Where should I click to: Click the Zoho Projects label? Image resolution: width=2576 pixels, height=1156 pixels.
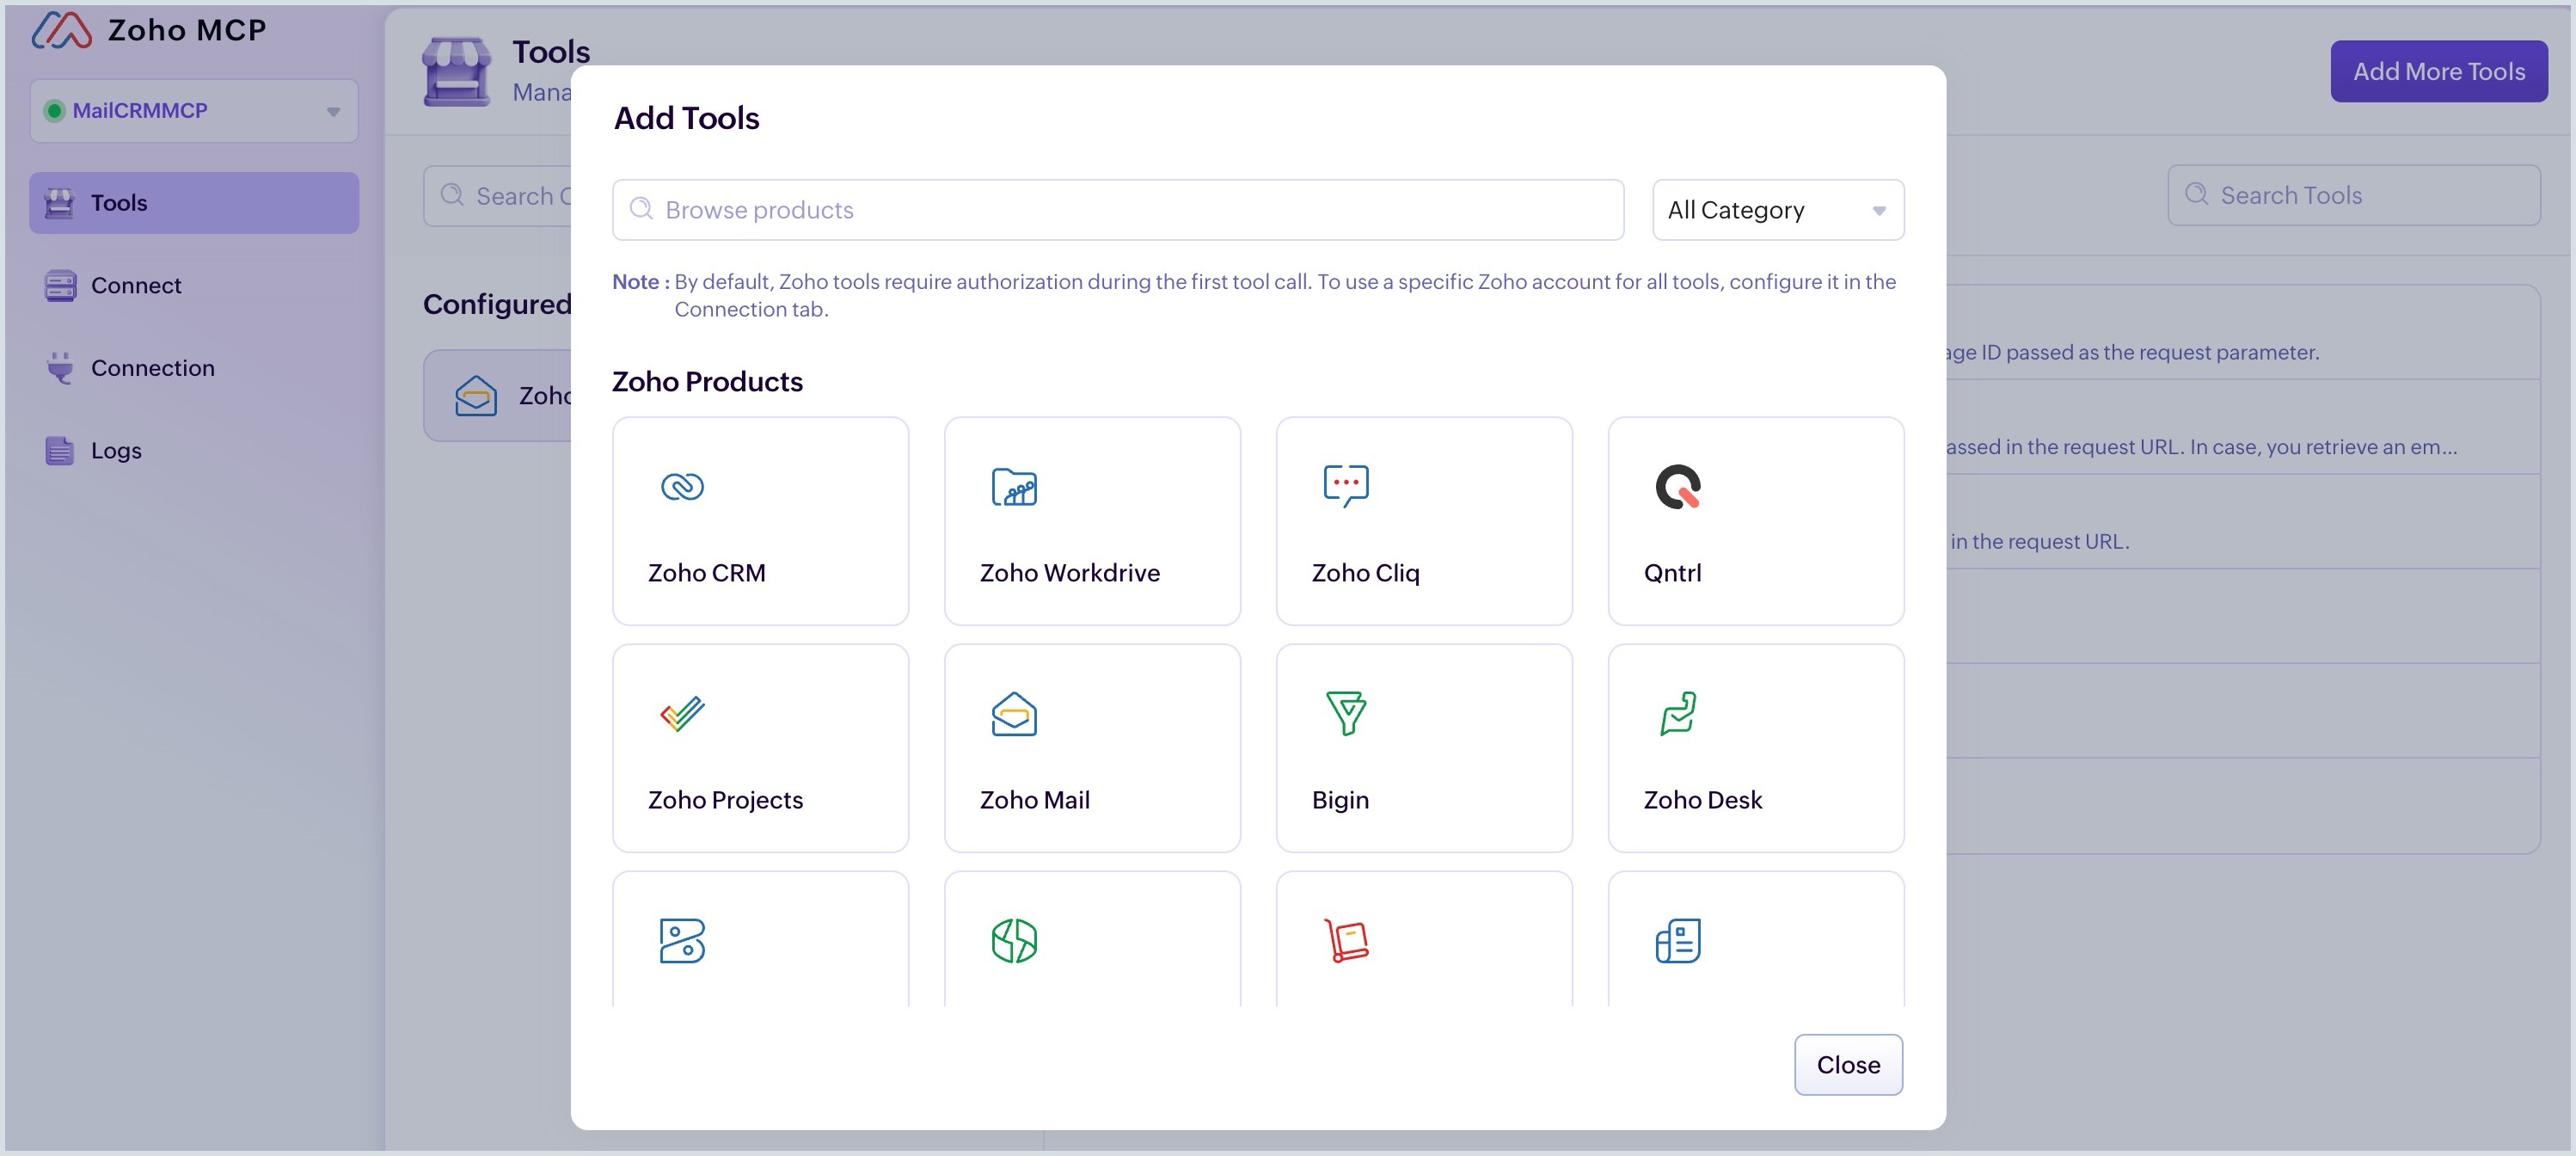click(725, 801)
